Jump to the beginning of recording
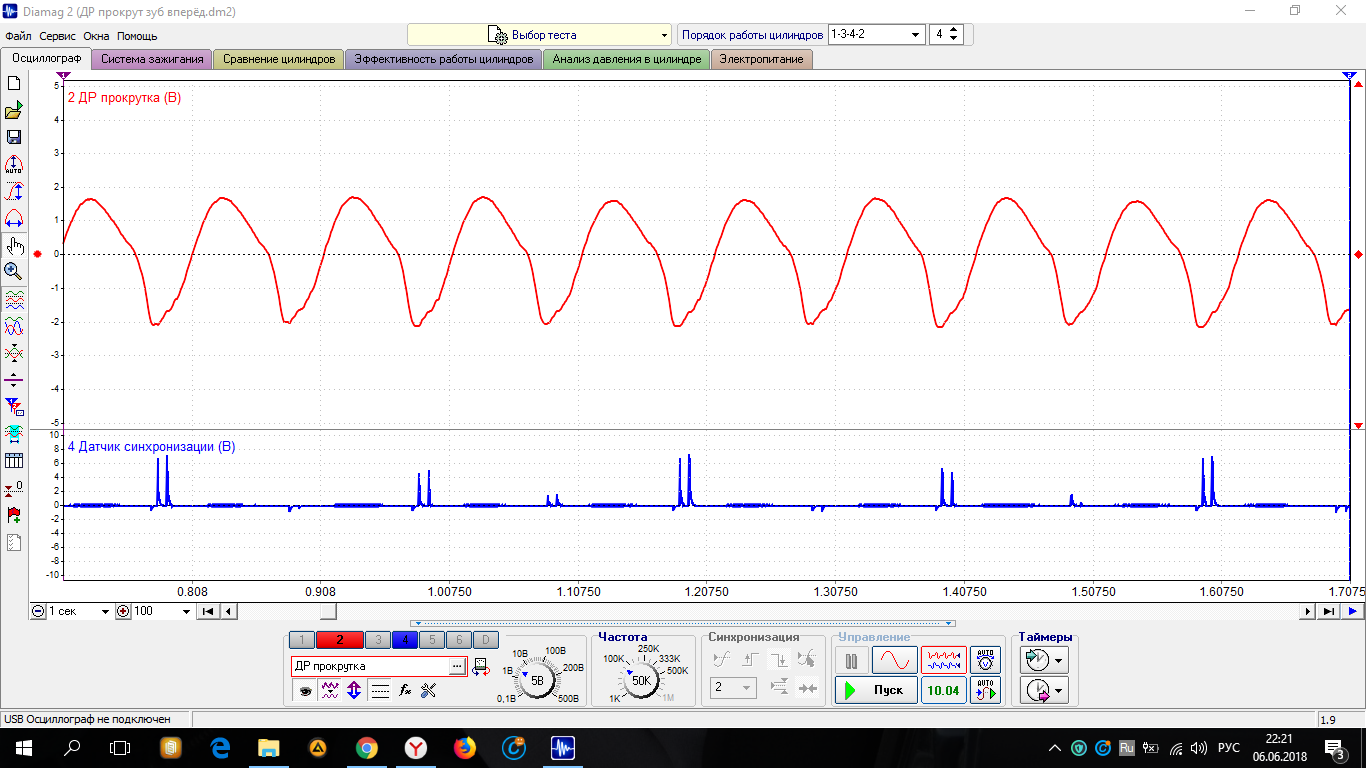This screenshot has height=768, width=1366. click(208, 611)
